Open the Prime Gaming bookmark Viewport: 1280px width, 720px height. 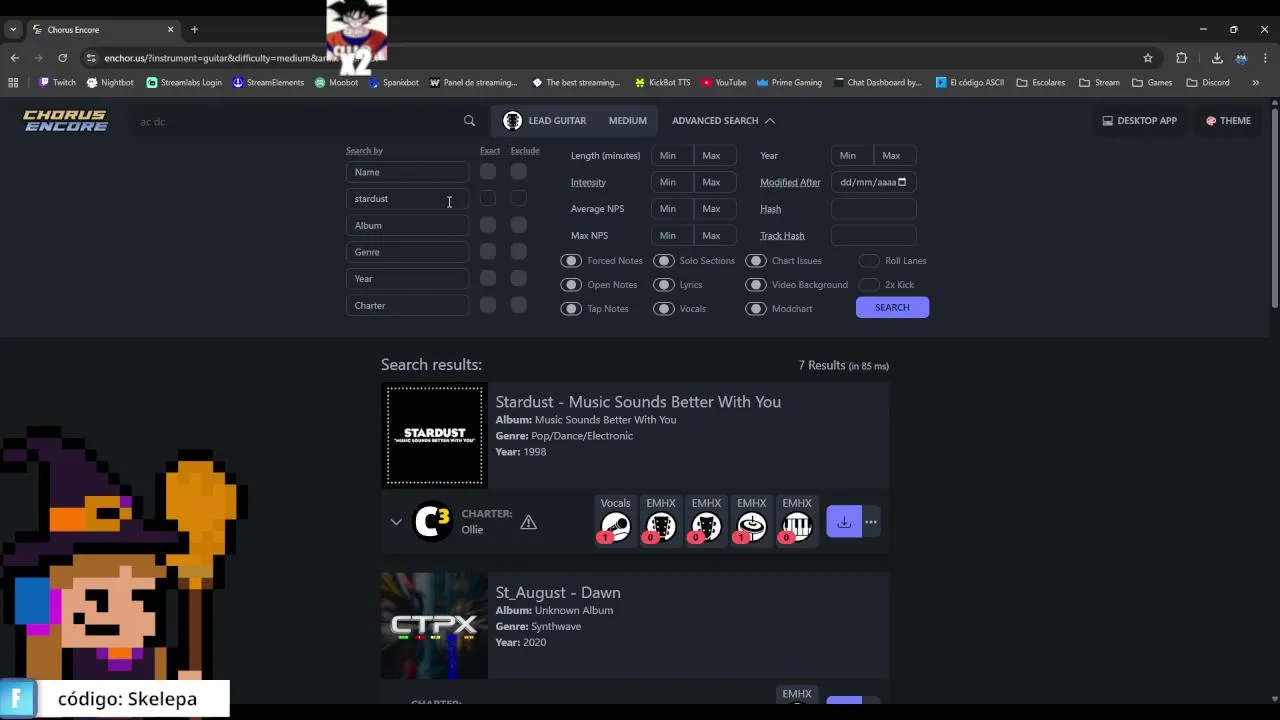(x=789, y=83)
